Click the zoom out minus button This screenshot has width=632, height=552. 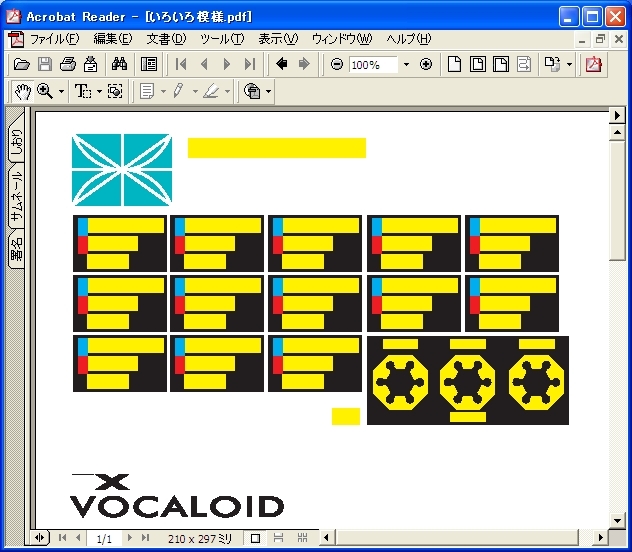click(x=337, y=64)
